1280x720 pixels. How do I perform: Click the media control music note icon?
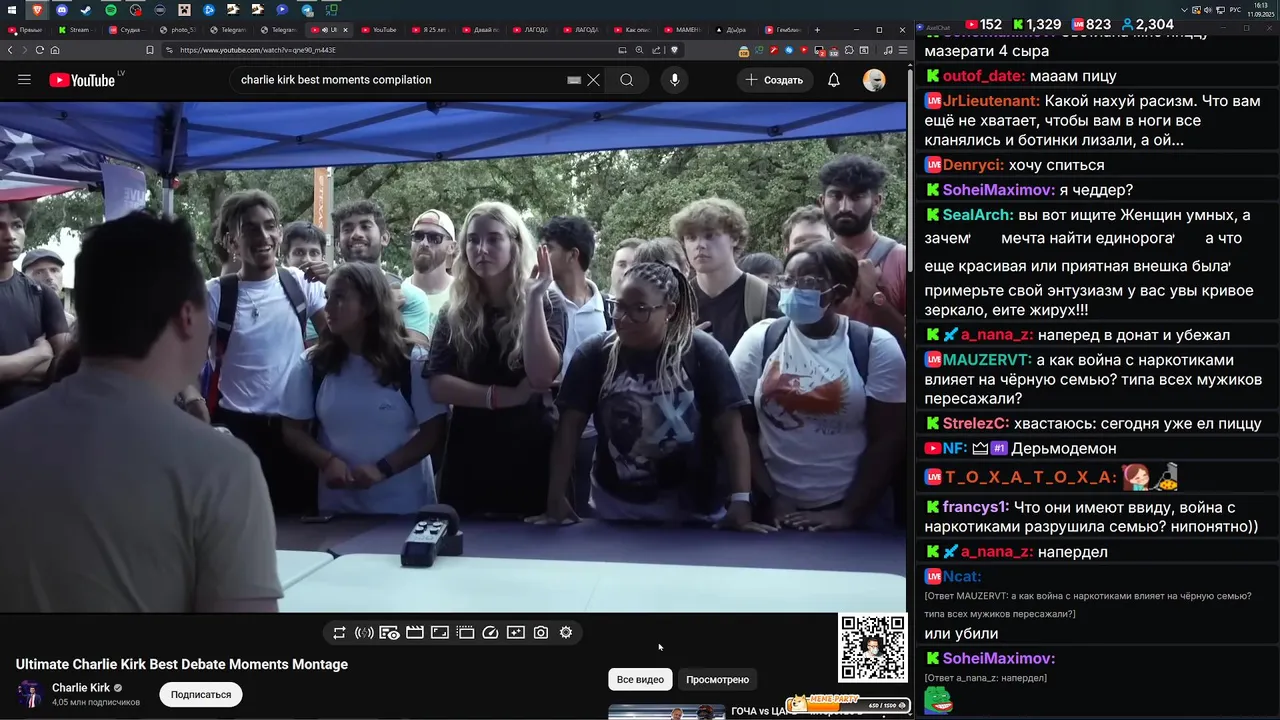coord(889,50)
